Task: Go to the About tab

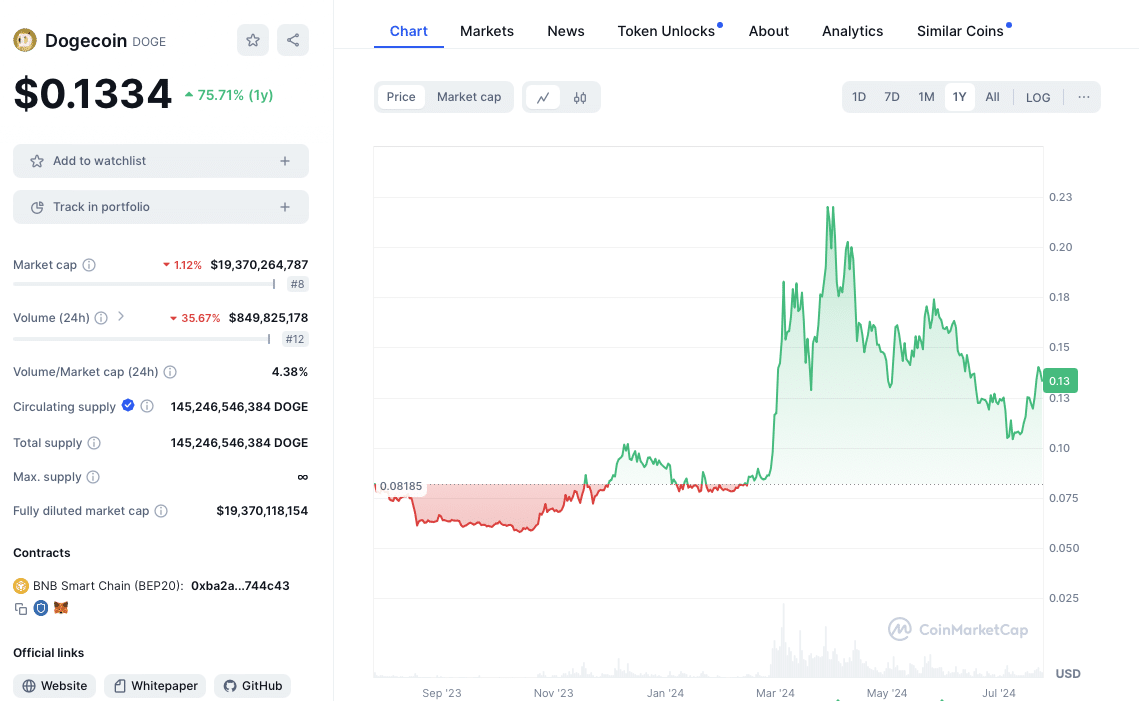Action: (x=769, y=31)
